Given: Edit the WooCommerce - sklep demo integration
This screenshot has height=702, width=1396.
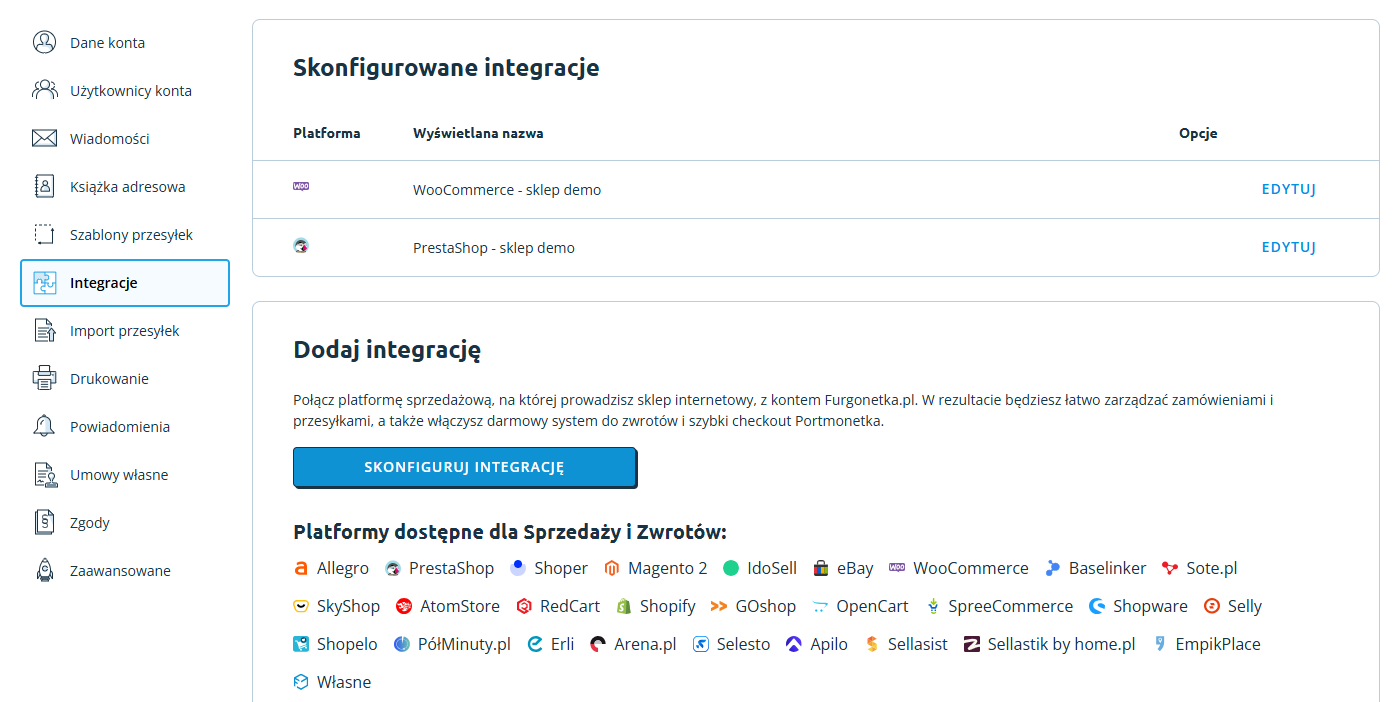Looking at the screenshot, I should click(x=1288, y=190).
